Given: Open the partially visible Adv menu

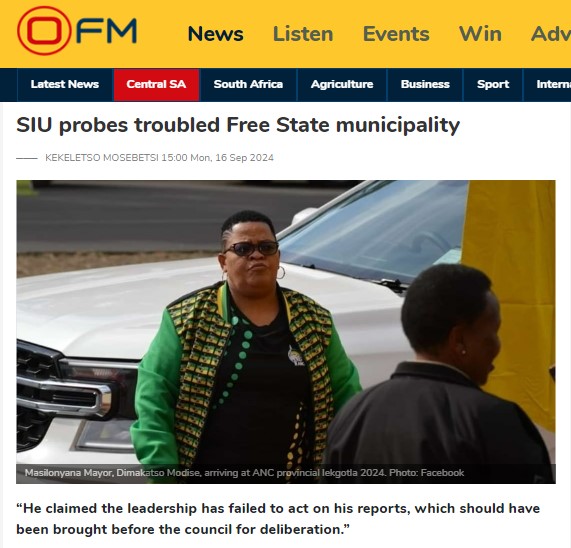Looking at the screenshot, I should click(x=551, y=34).
